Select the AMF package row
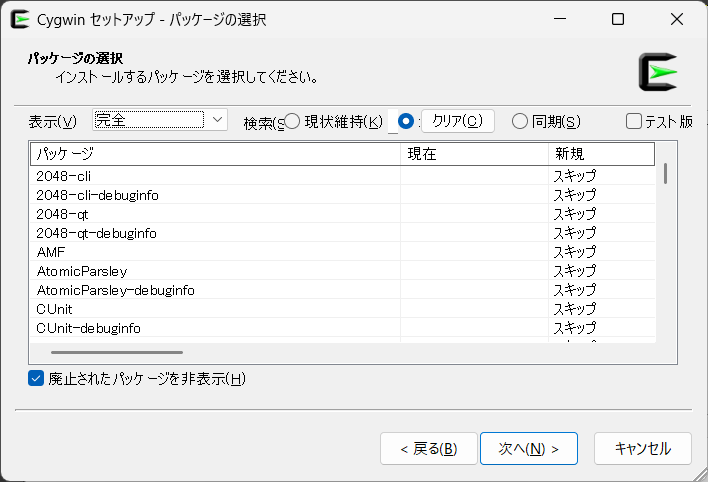This screenshot has height=482, width=708. (343, 252)
